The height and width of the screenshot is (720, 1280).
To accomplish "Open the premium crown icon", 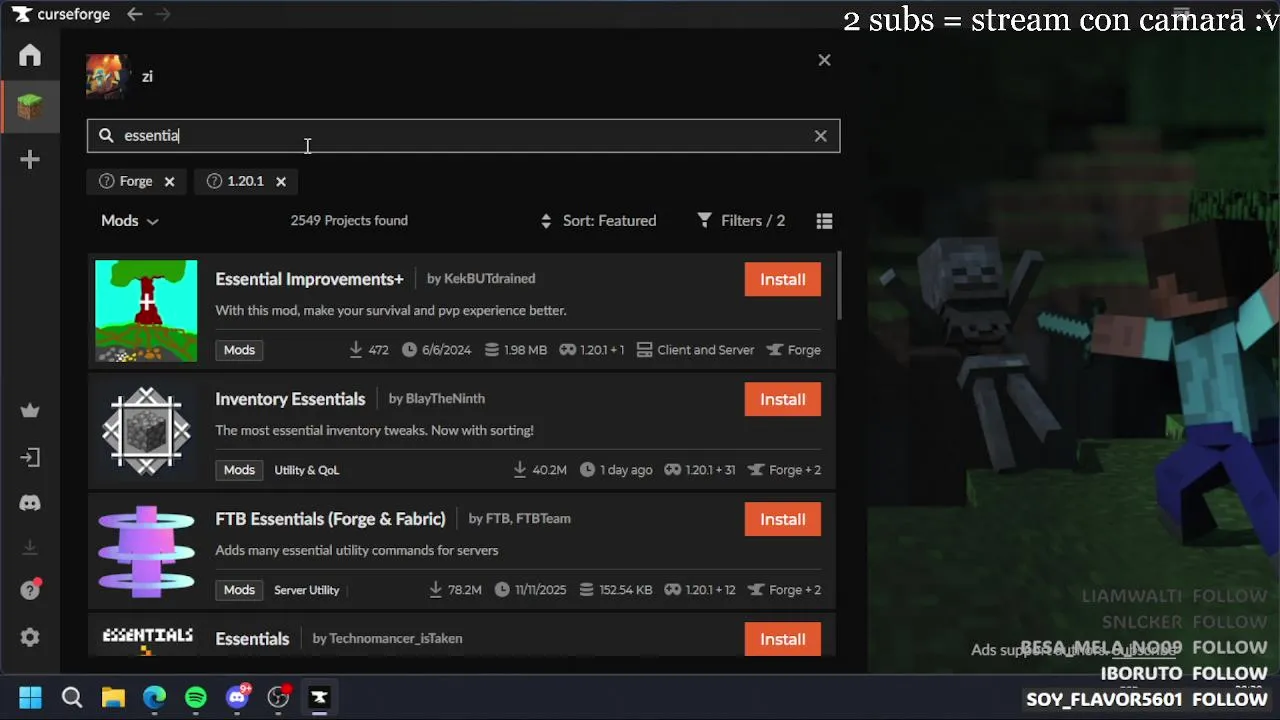I will coord(30,410).
